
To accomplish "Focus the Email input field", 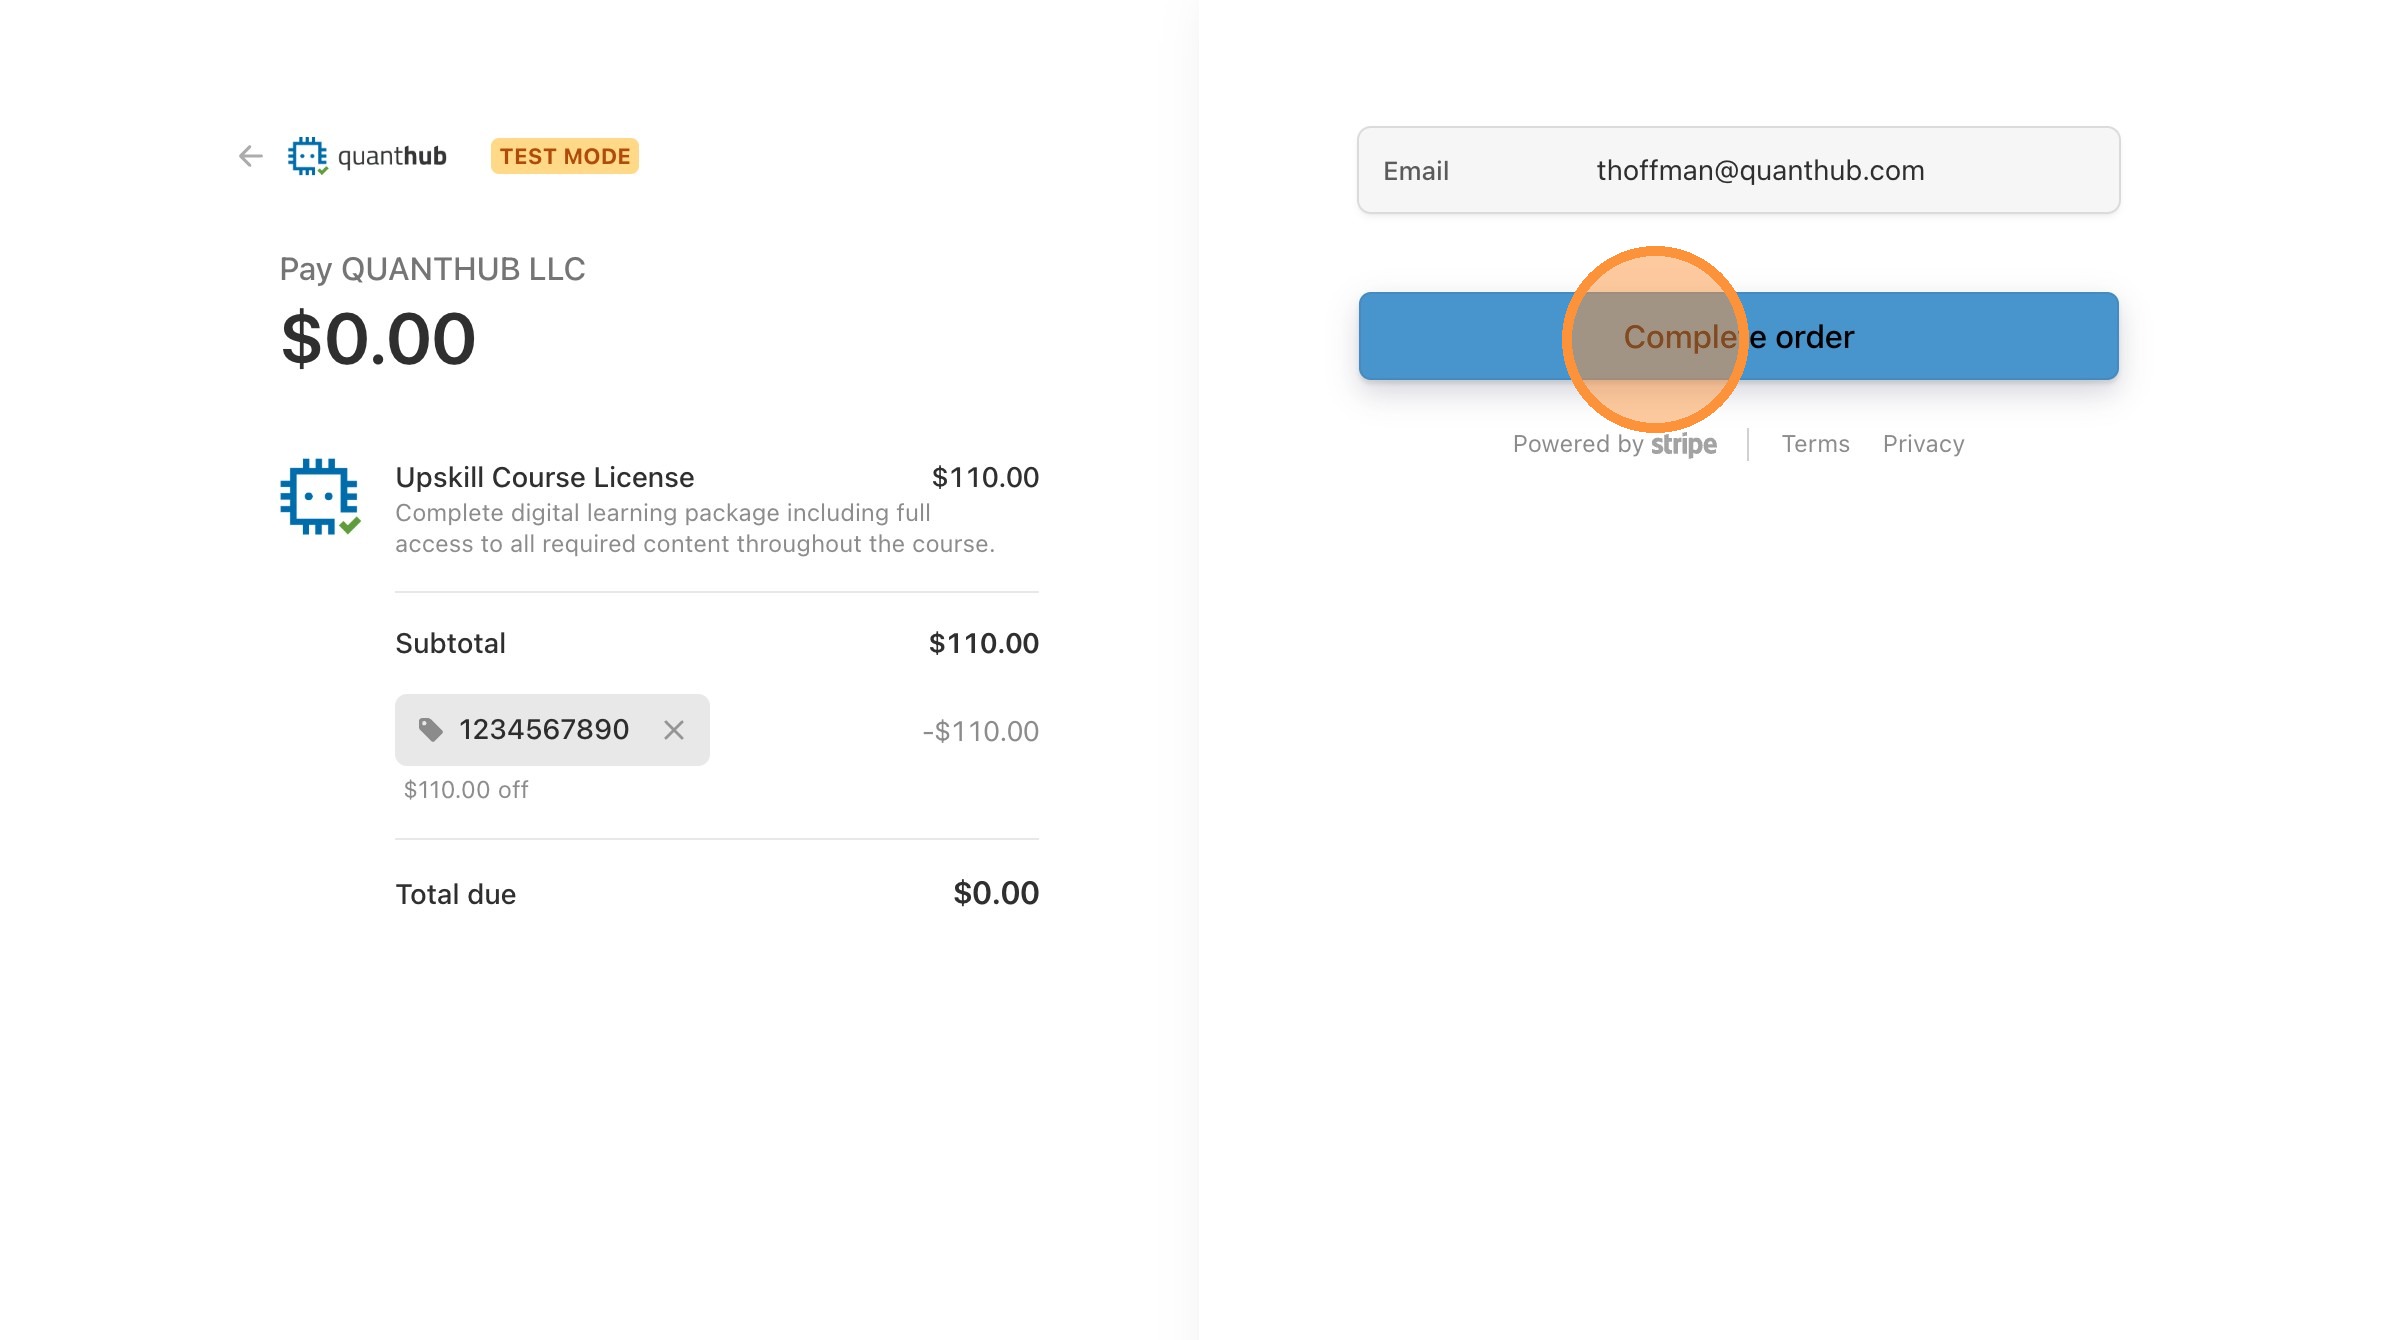I will 1759,171.
